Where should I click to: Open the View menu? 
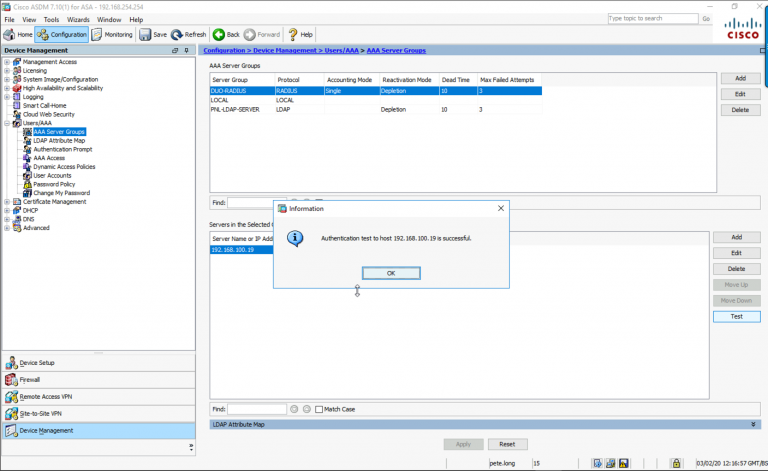point(29,20)
